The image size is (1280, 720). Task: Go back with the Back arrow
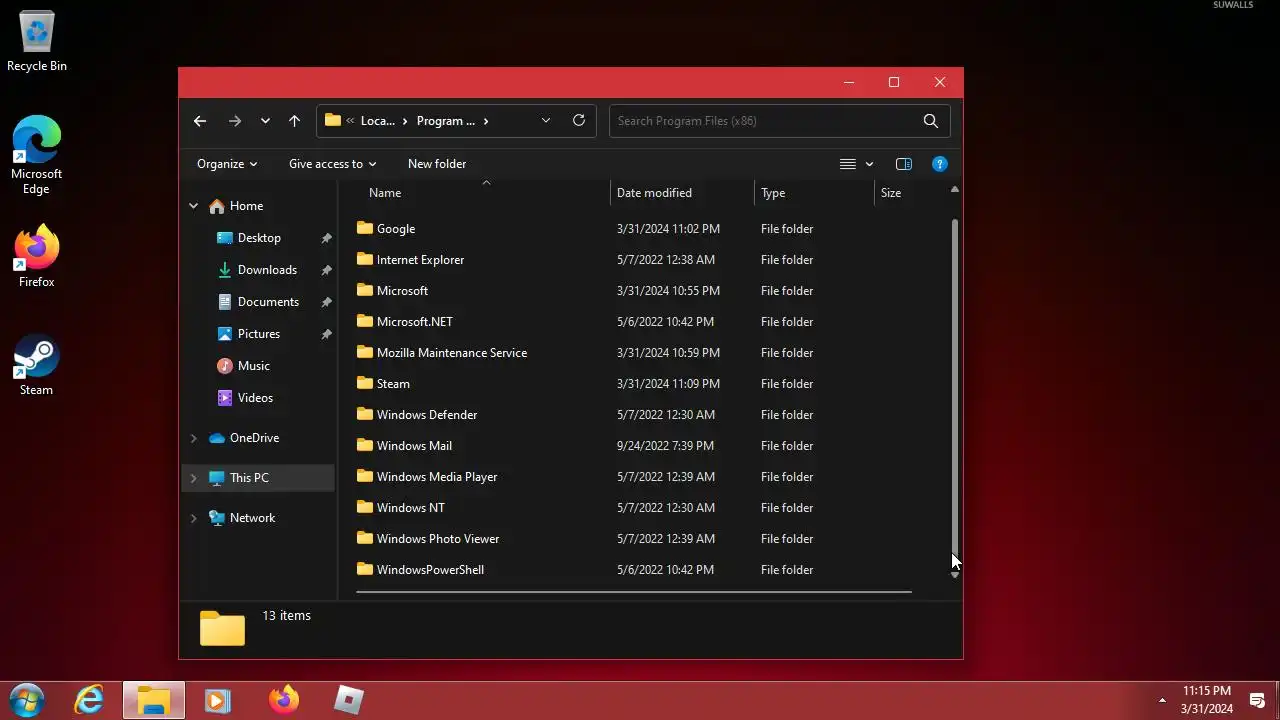click(200, 121)
